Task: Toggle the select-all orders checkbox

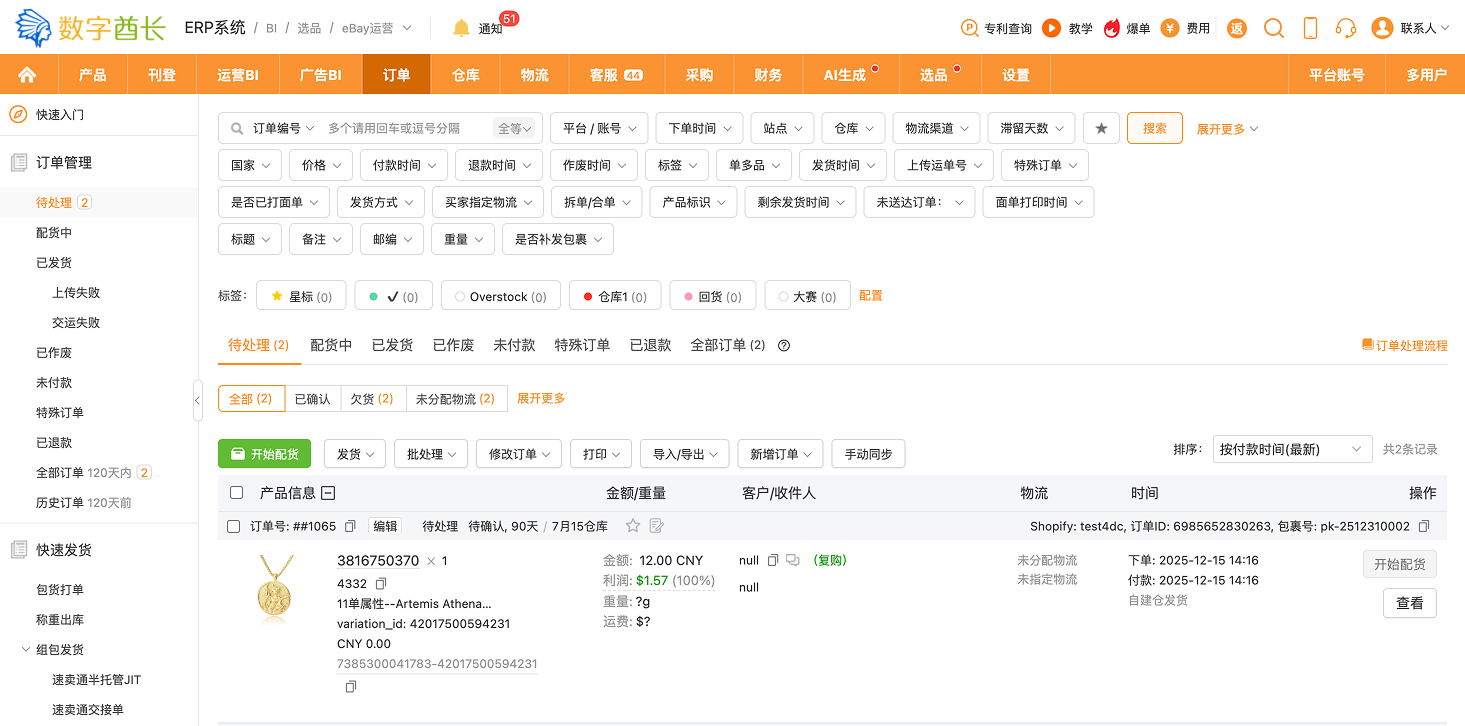Action: point(237,492)
